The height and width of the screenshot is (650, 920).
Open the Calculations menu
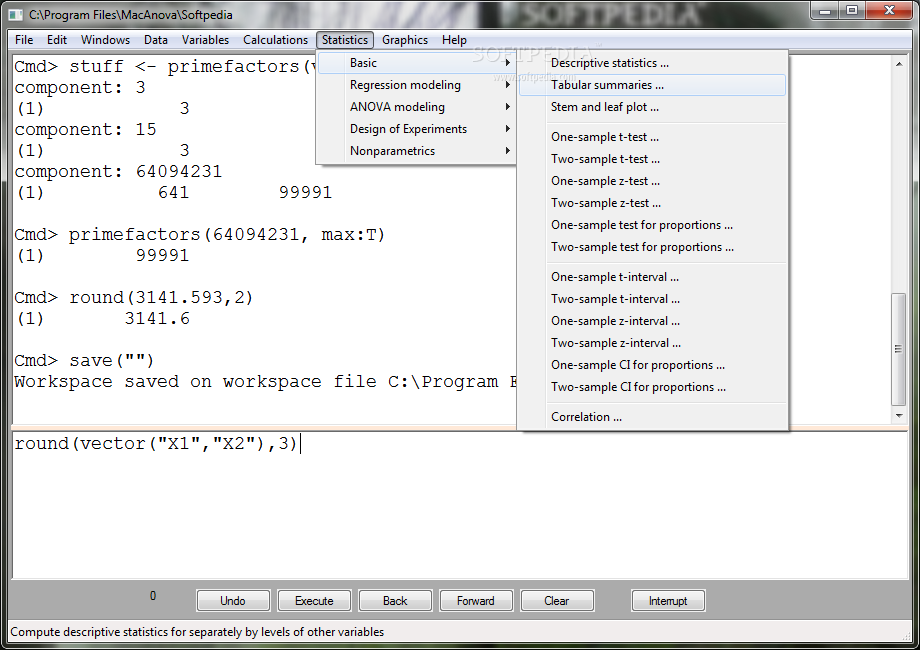pos(275,40)
